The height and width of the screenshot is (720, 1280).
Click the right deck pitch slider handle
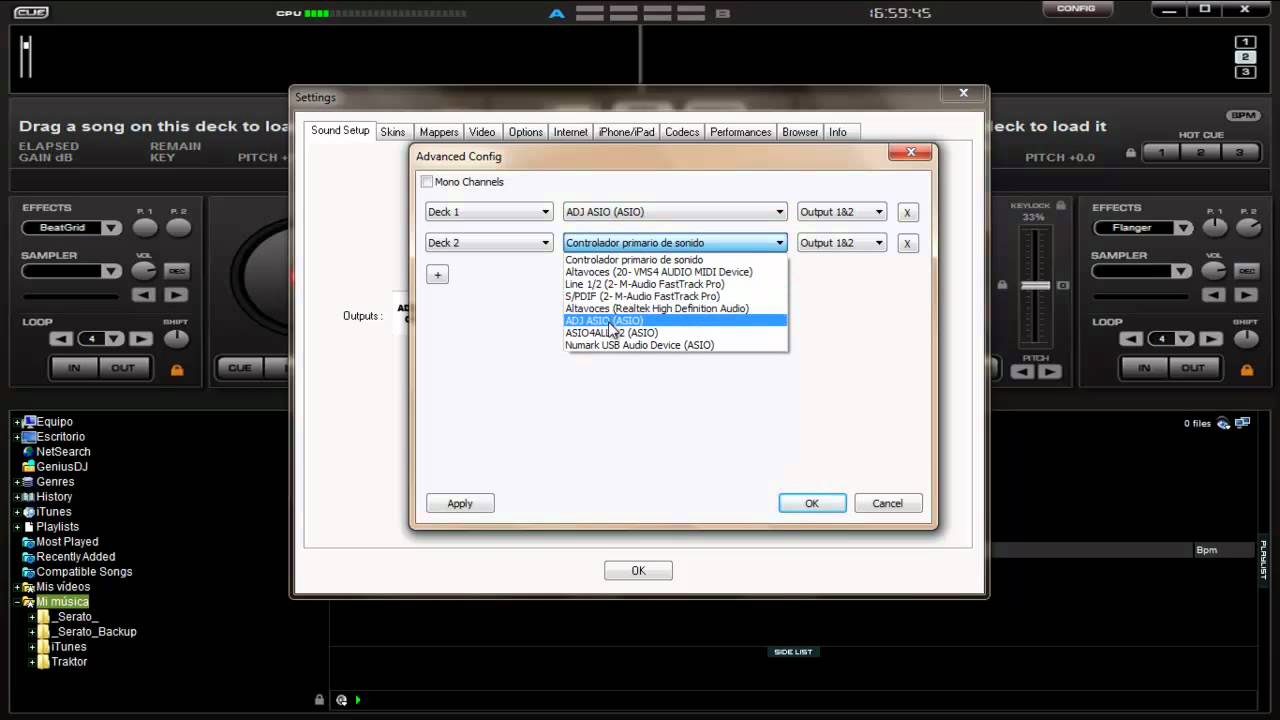[x=1035, y=285]
